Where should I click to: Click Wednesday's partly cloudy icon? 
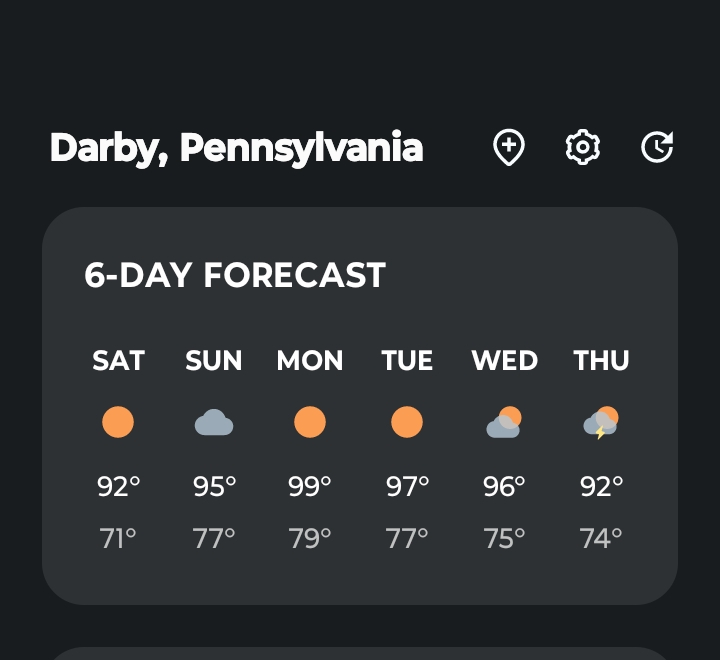tap(504, 423)
